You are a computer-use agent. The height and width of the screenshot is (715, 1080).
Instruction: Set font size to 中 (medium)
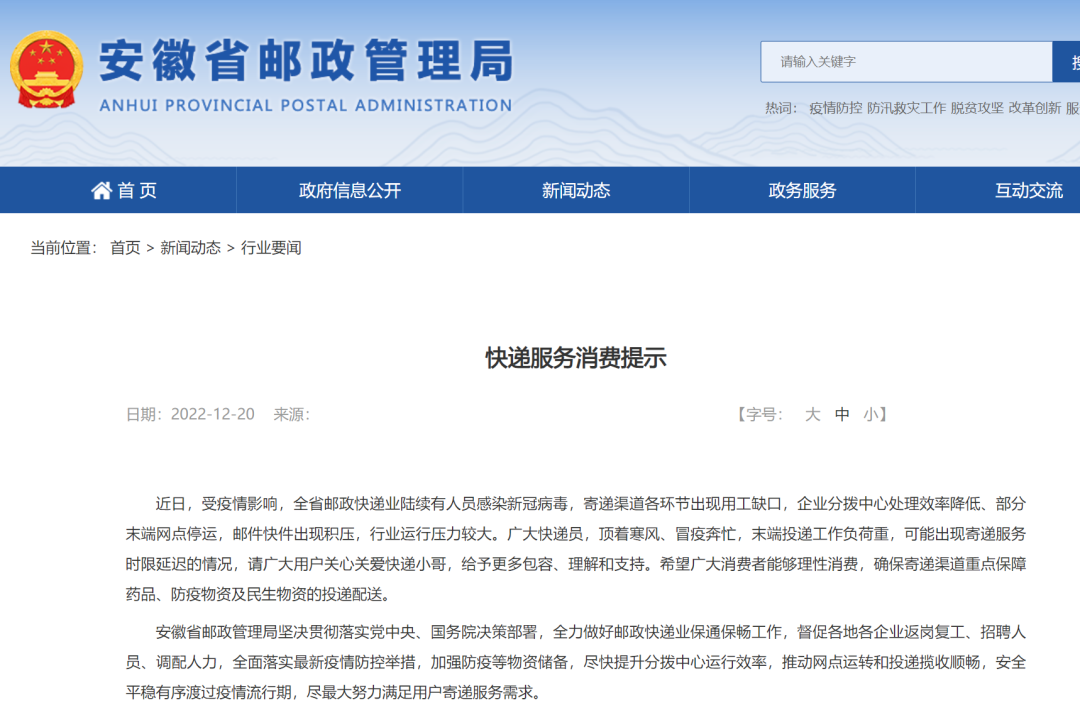(x=842, y=414)
